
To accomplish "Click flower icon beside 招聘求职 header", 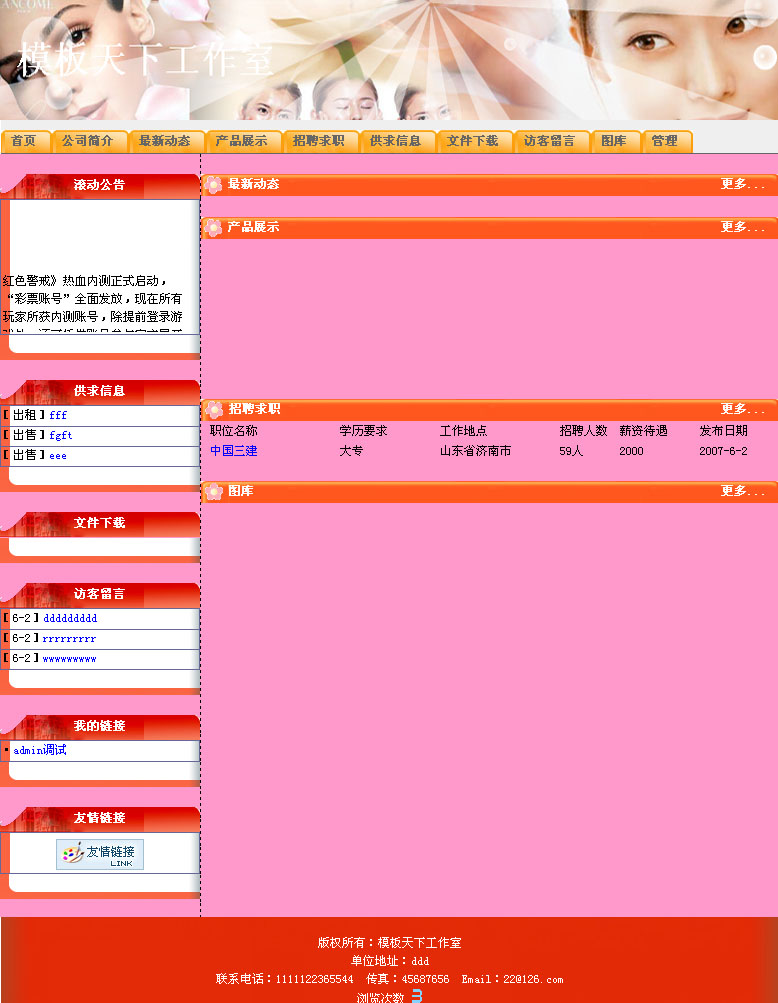I will (x=213, y=410).
